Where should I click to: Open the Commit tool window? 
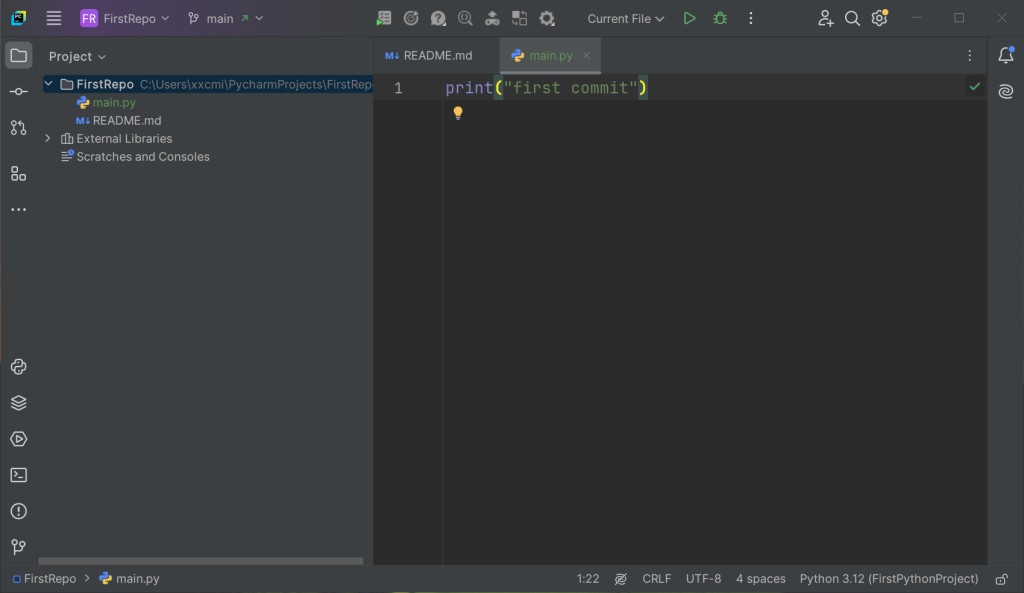pos(18,92)
